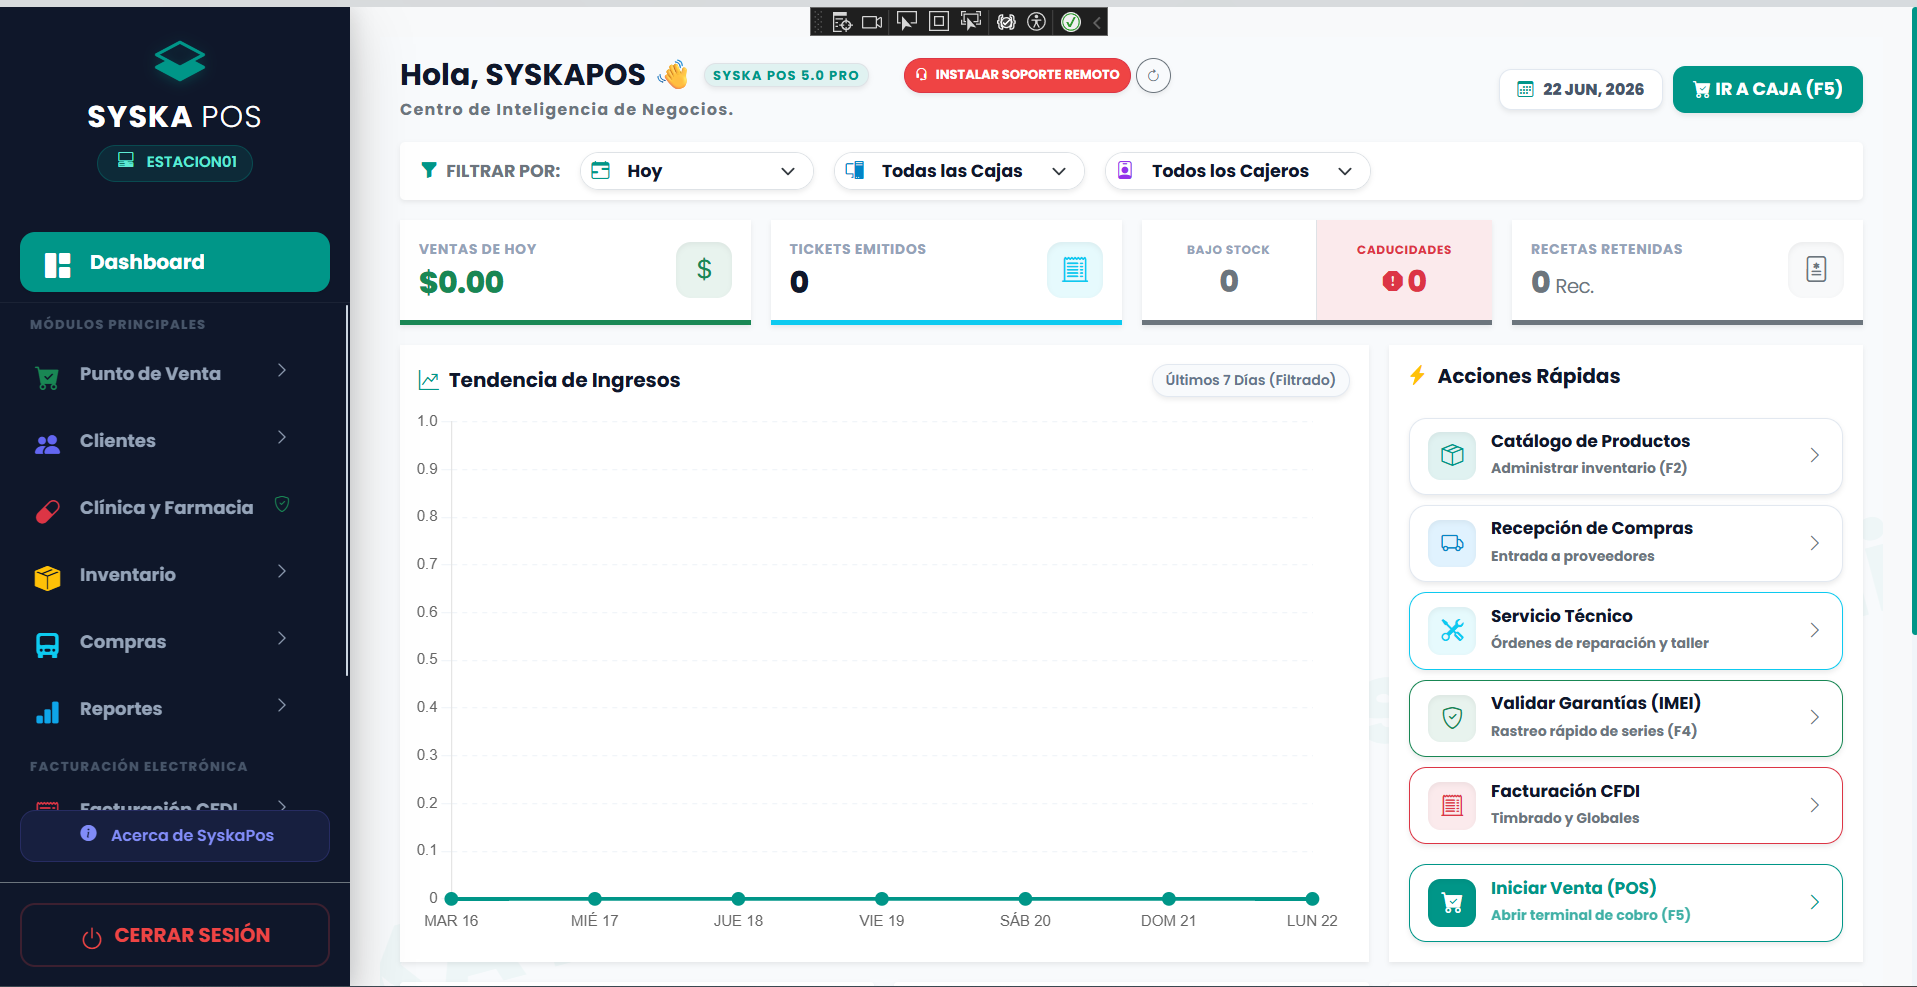Click the VIE 19 data point on chart
Screen dimensions: 1917x987
pyautogui.click(x=881, y=899)
